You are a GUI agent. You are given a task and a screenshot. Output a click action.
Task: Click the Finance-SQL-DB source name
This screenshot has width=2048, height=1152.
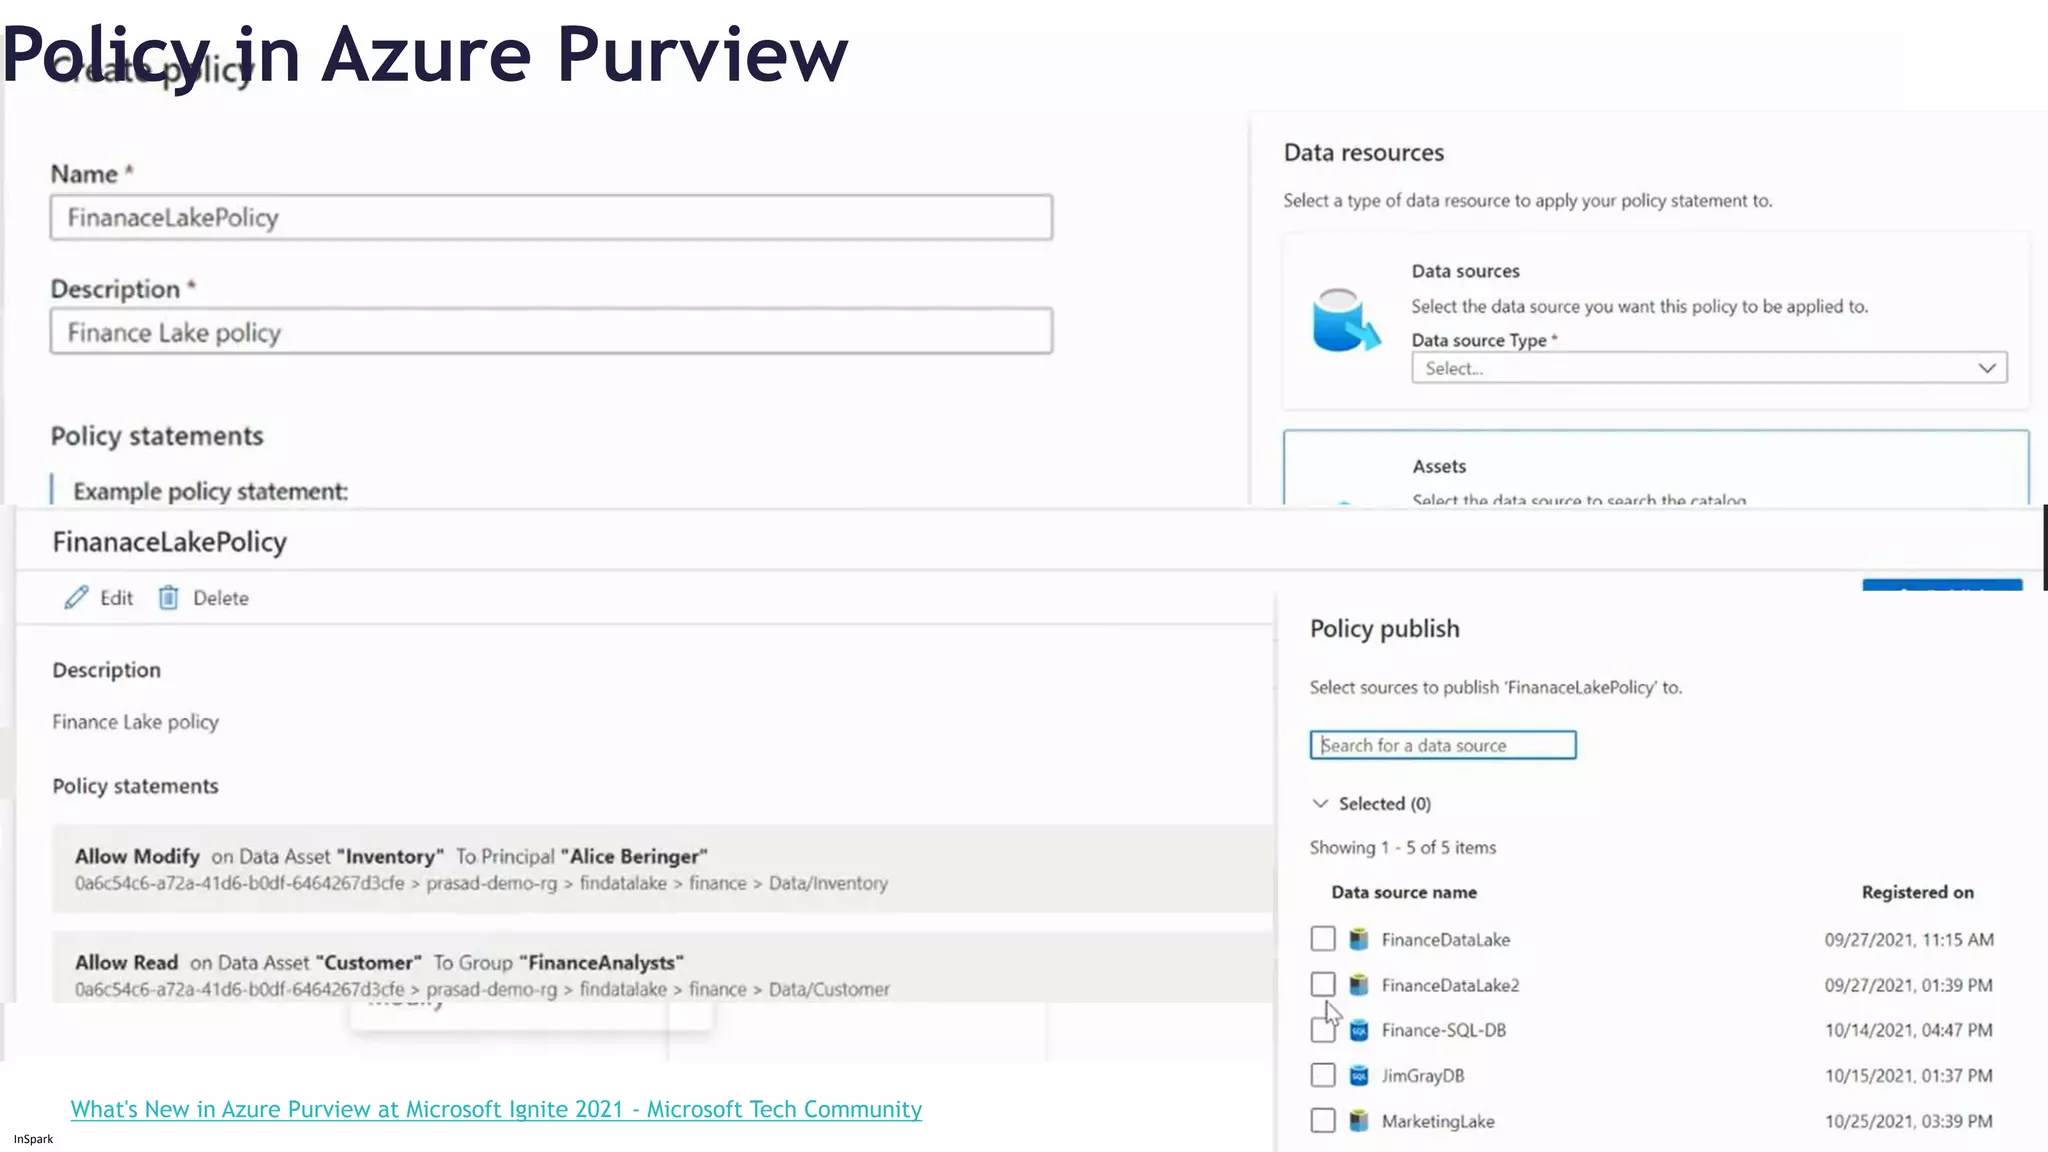[x=1444, y=1030]
